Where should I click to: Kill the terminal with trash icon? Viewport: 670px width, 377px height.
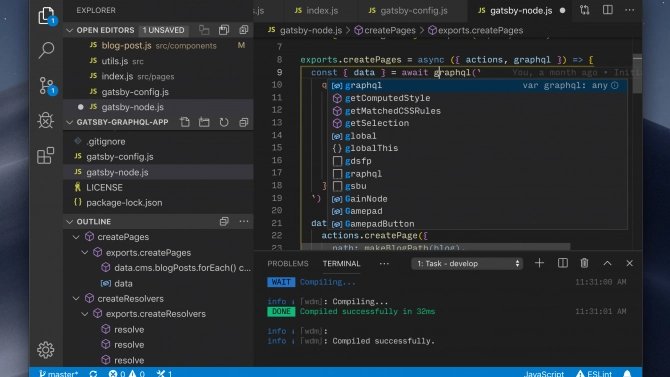click(585, 263)
